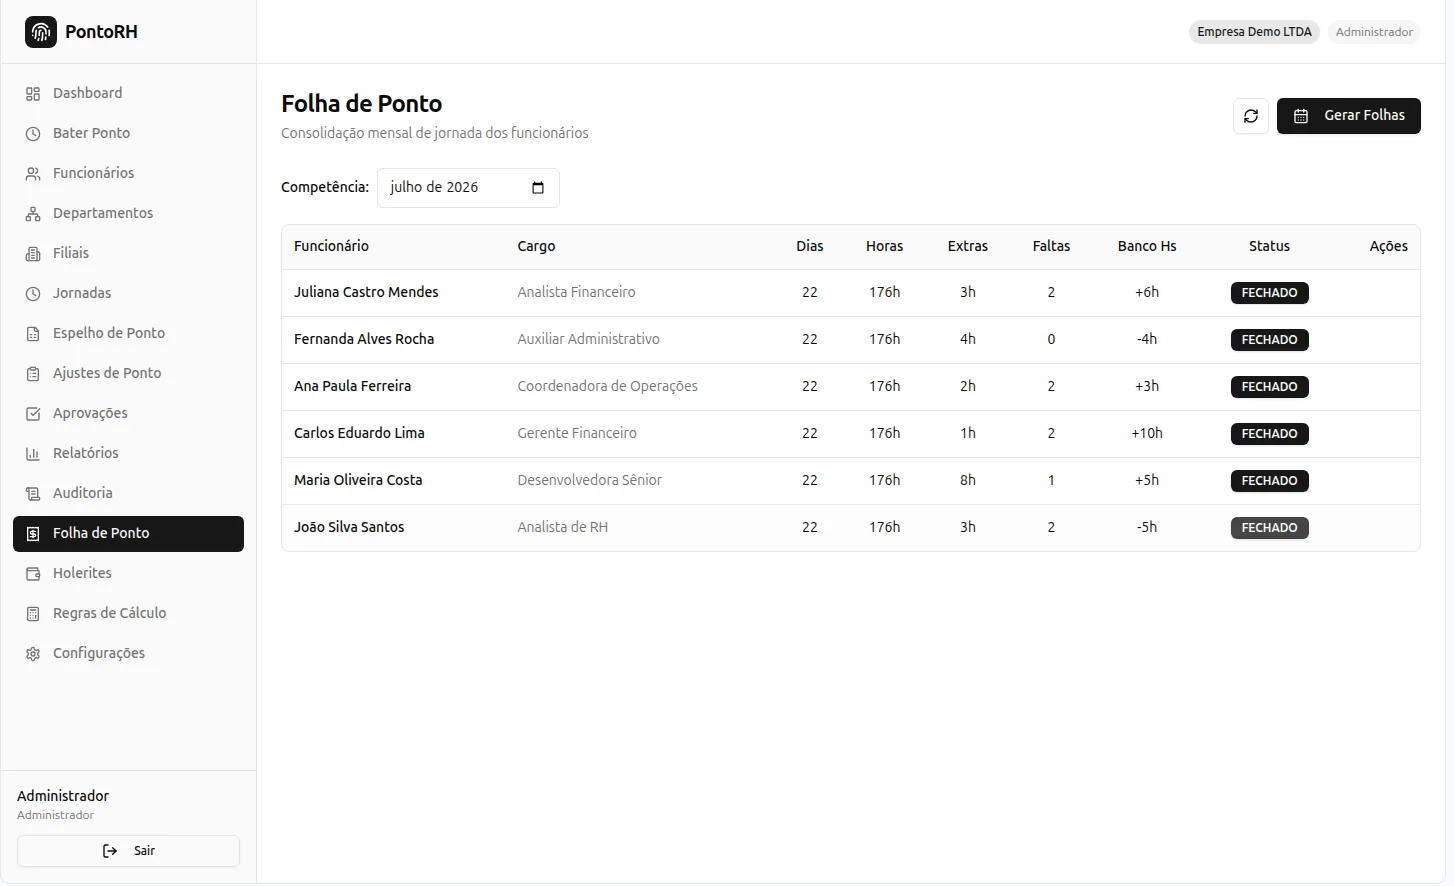Click the Configurações gear icon

click(x=33, y=653)
